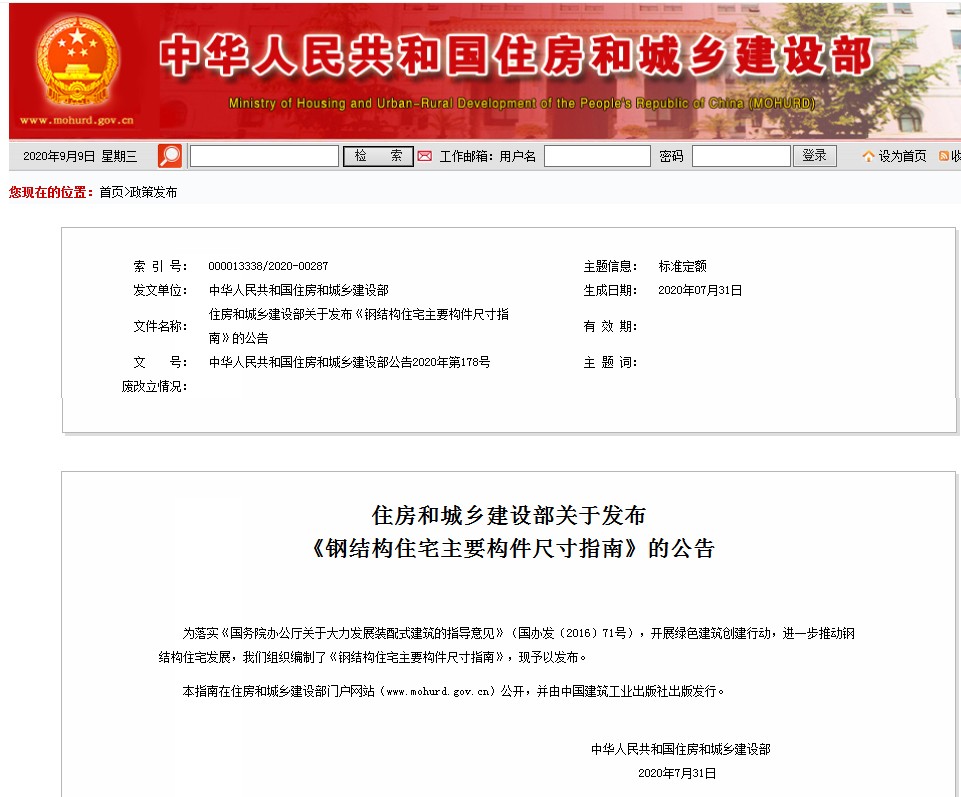
Task: Click the 2020年9月9日 星期三 date display
Action: (x=79, y=156)
